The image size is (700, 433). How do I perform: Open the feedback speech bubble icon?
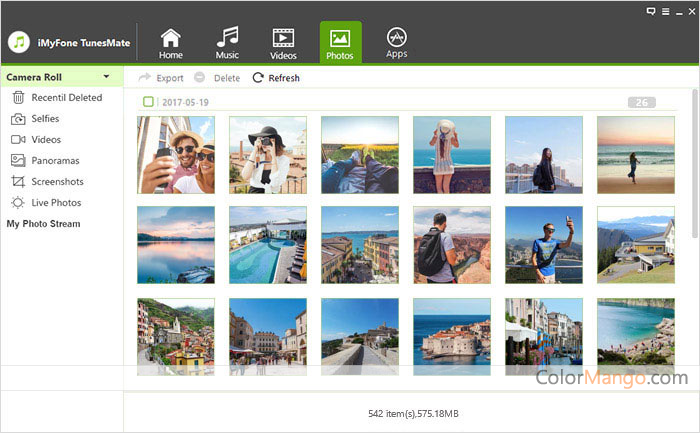tap(652, 10)
